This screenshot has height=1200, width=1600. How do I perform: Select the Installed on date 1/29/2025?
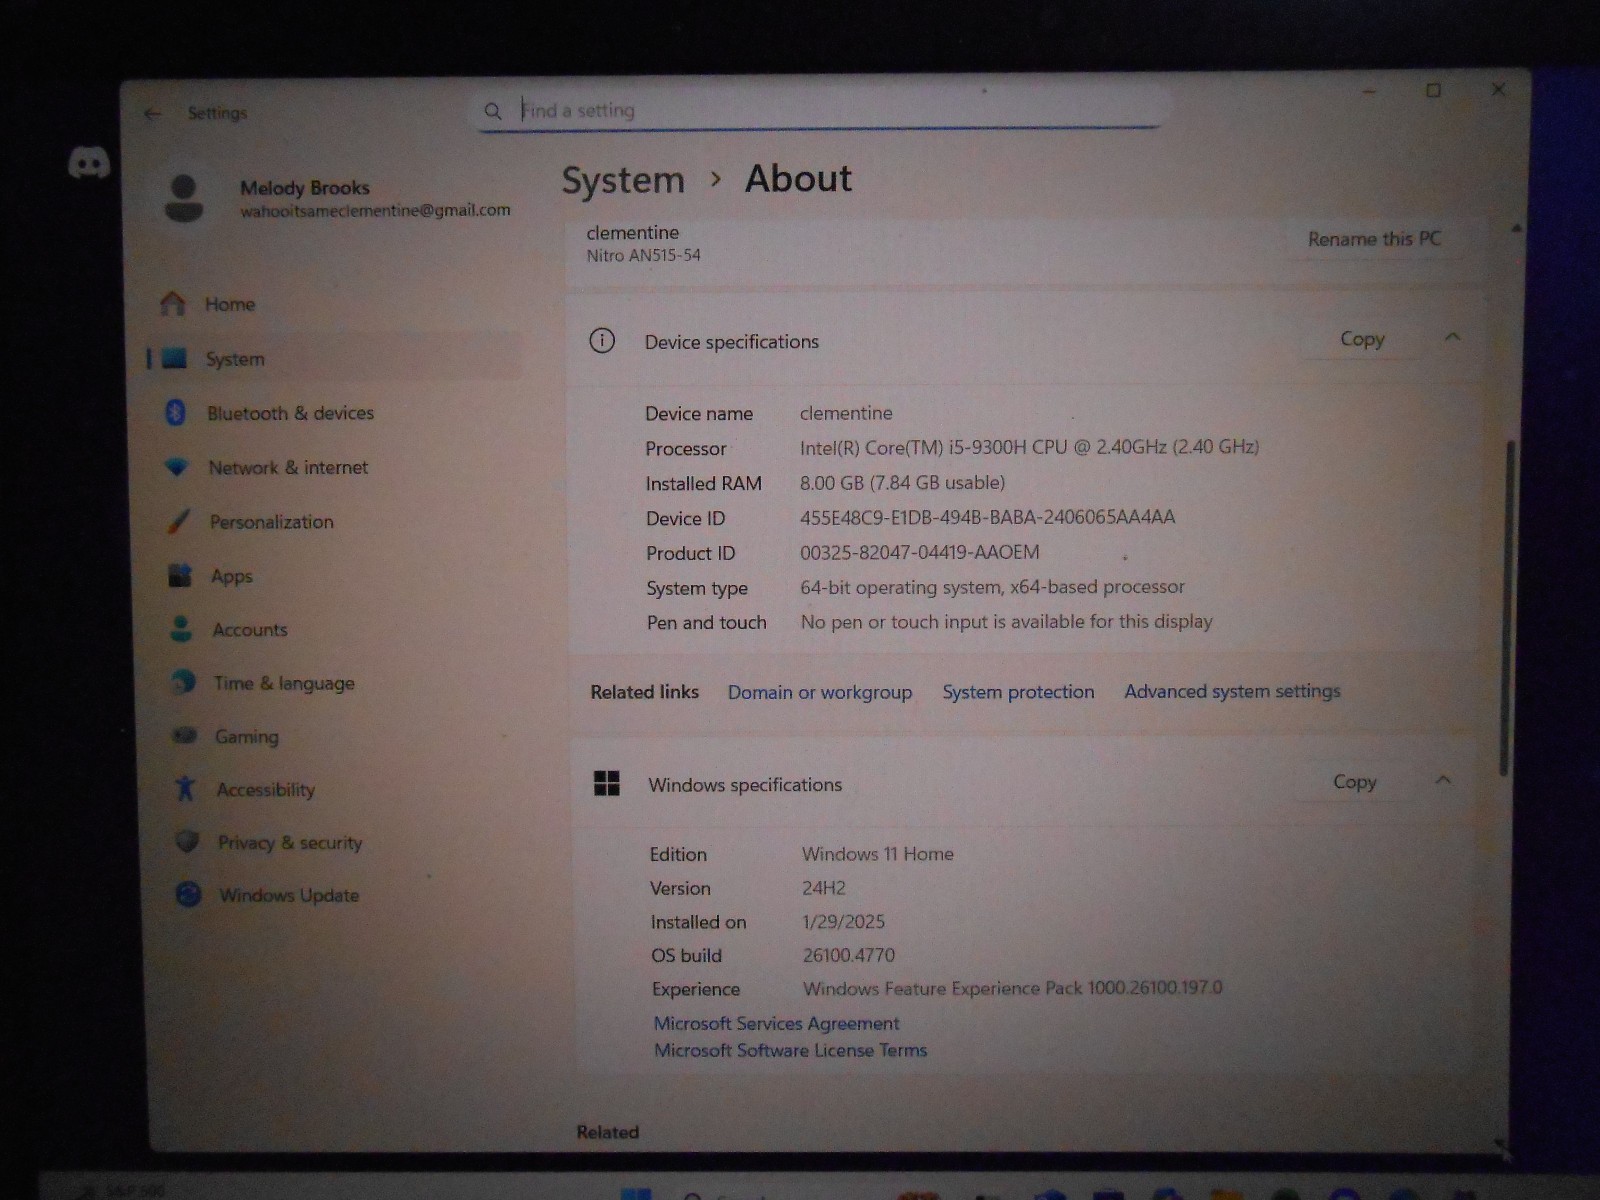(x=844, y=922)
